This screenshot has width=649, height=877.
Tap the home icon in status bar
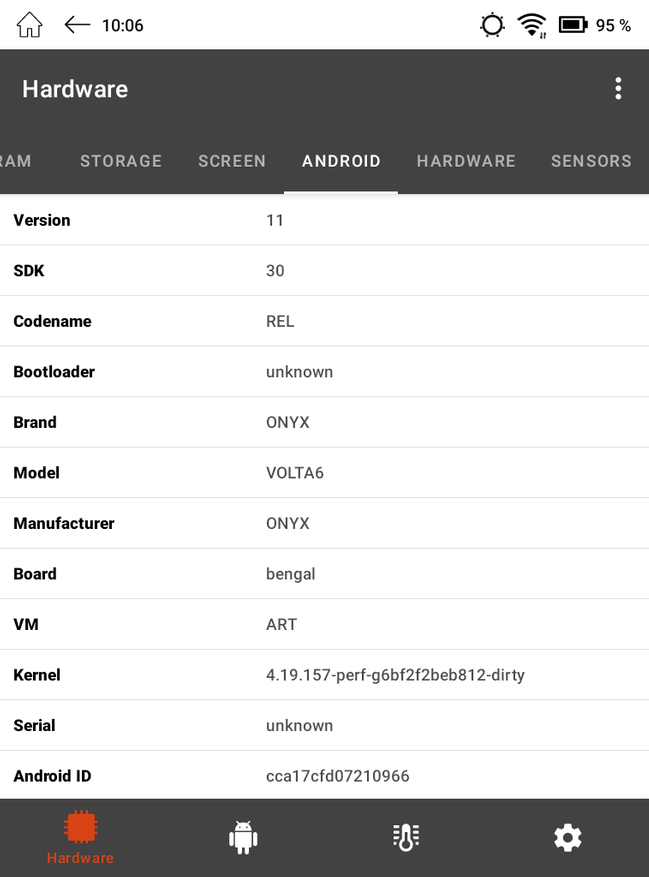pos(29,25)
